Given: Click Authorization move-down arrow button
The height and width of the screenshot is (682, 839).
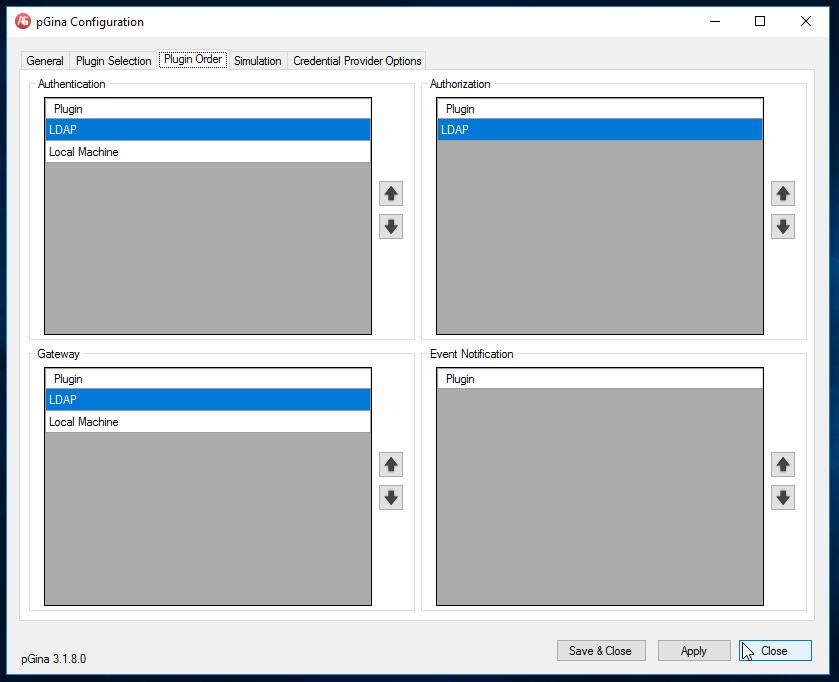Looking at the screenshot, I should coord(783,227).
